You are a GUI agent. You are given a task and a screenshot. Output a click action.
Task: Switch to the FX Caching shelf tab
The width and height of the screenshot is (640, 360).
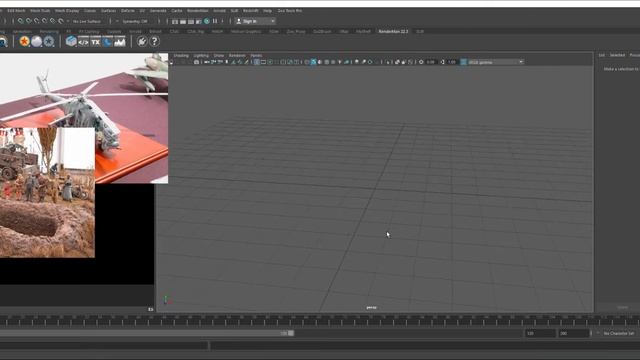(x=89, y=31)
